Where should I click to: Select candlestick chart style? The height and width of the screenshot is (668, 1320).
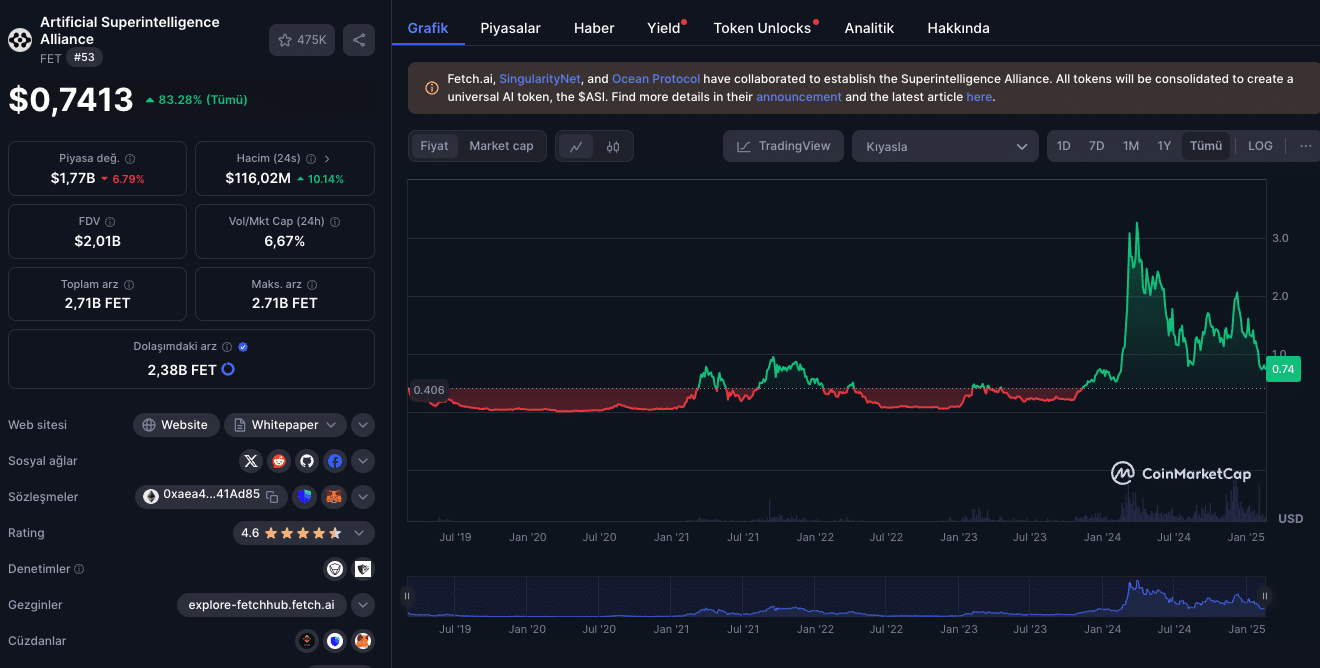(613, 146)
